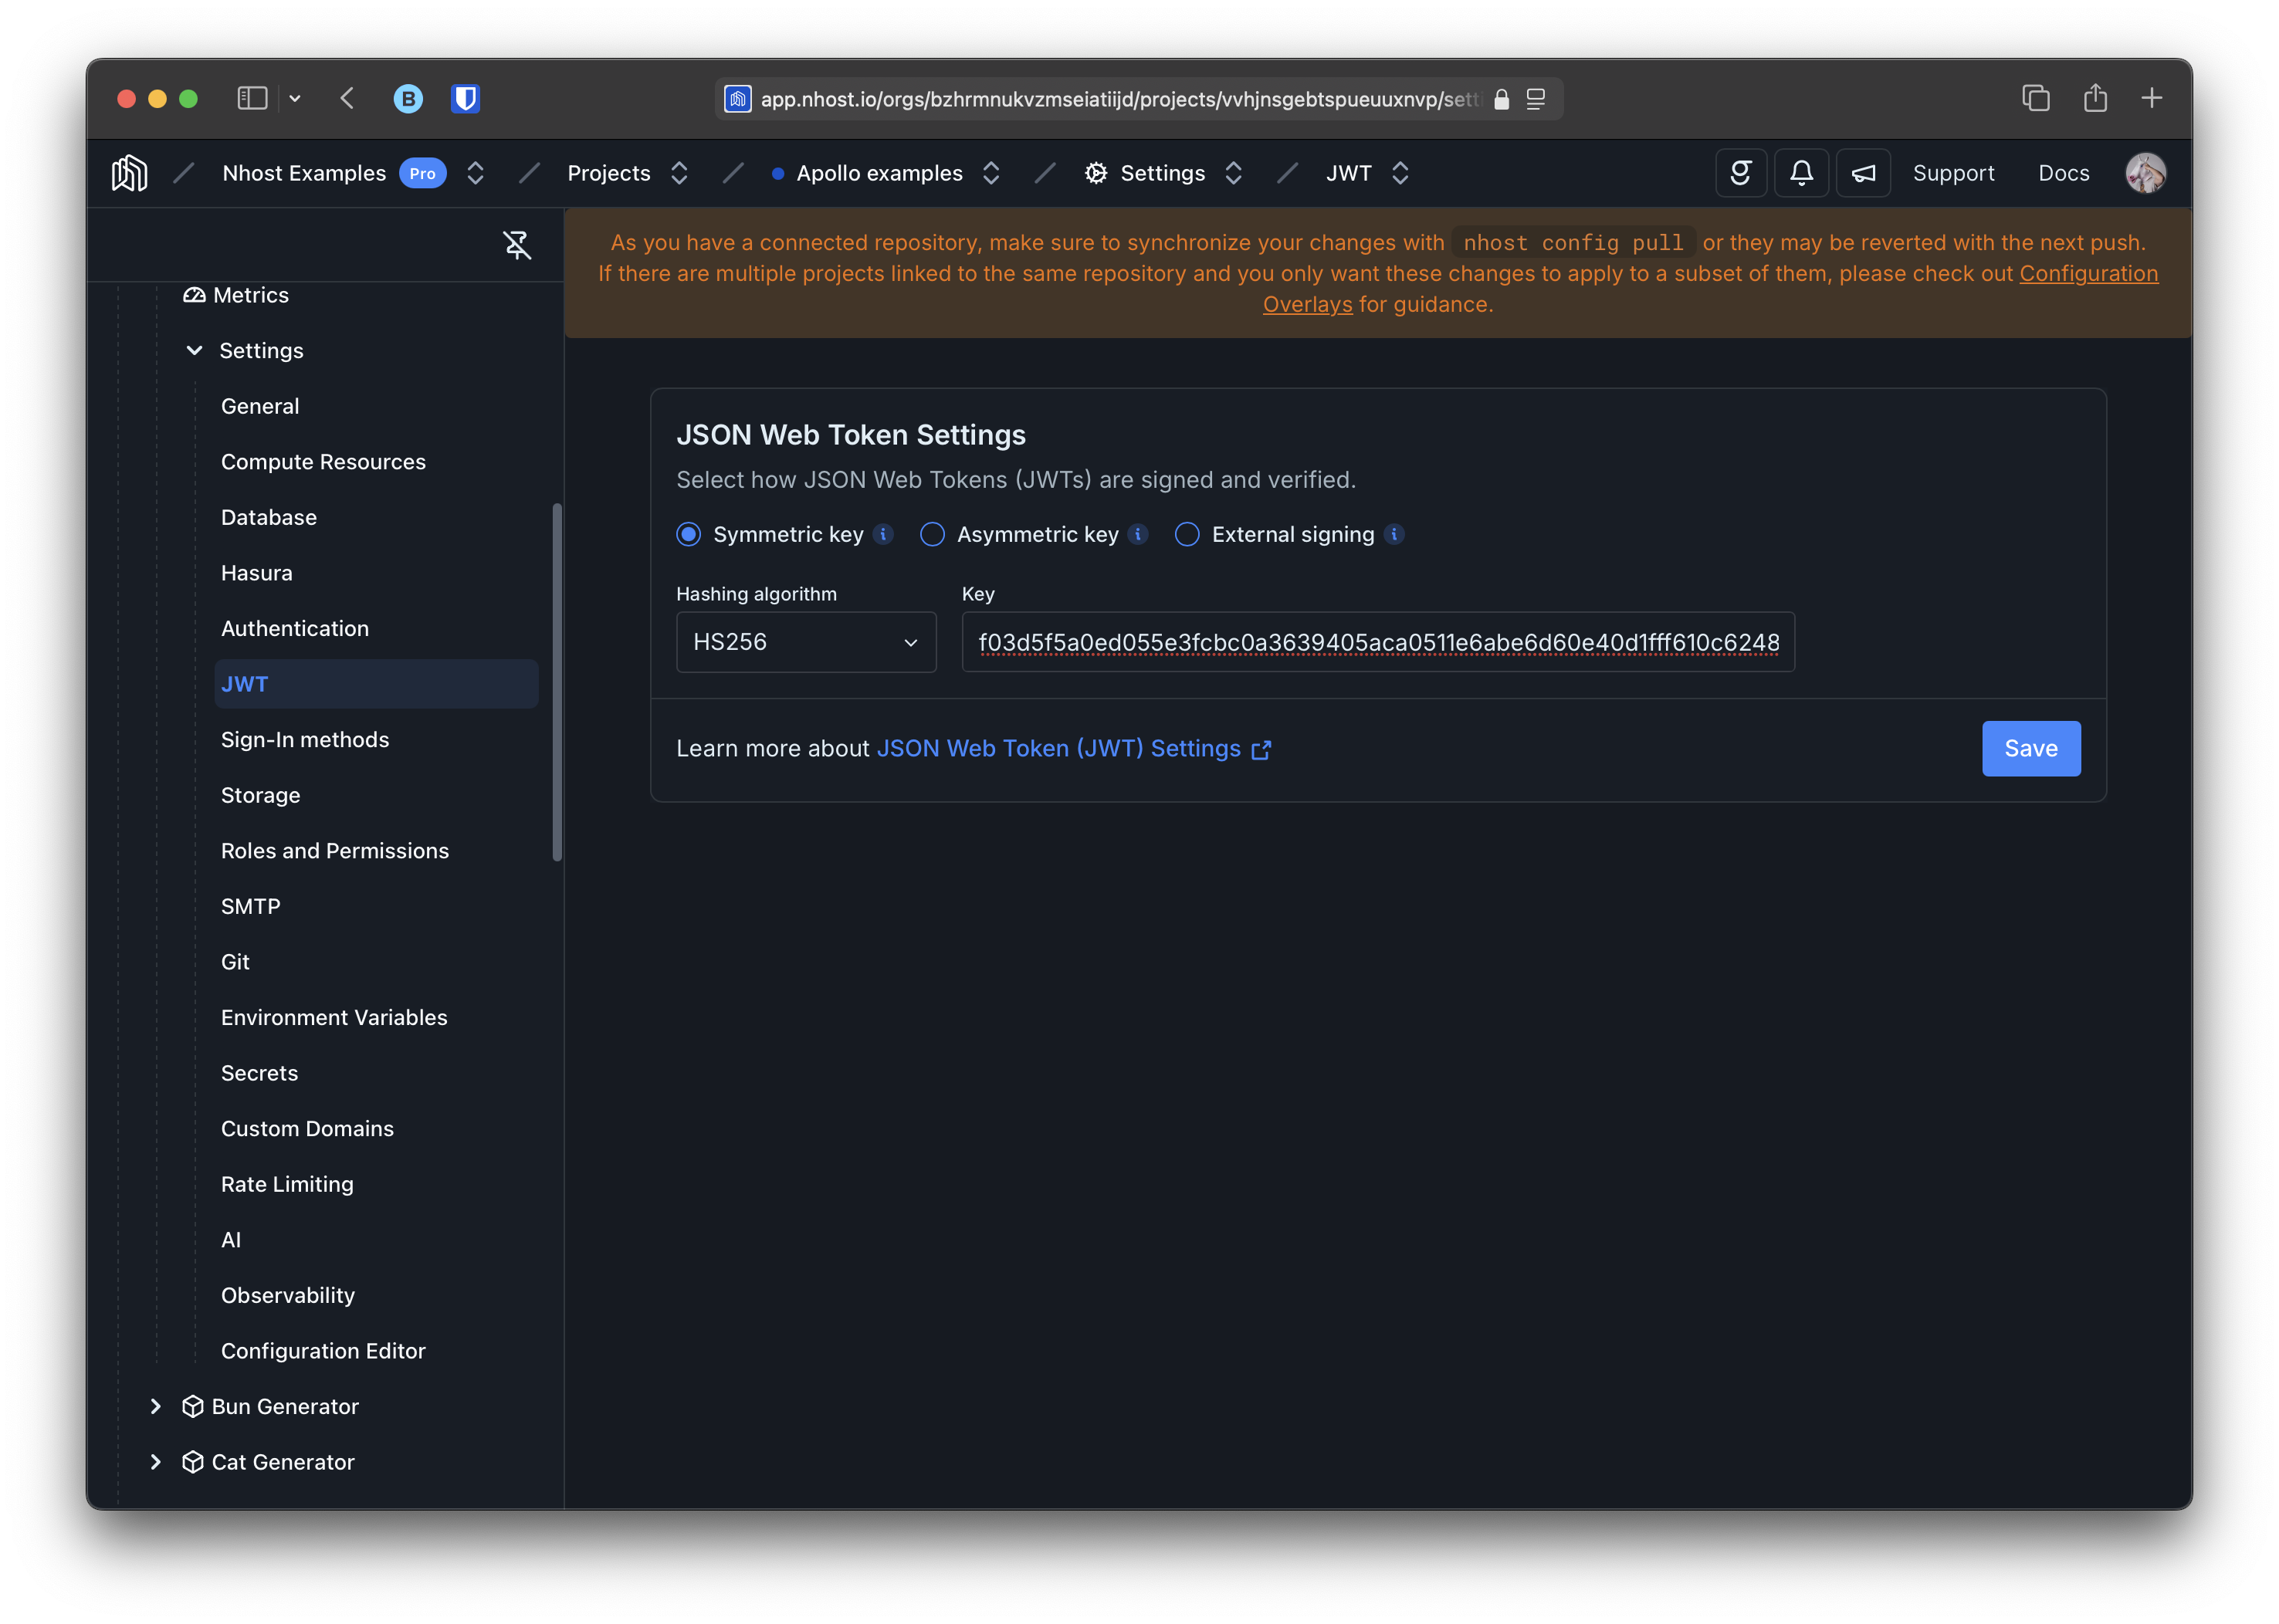Open the HS256 hashing algorithm dropdown
The width and height of the screenshot is (2279, 1624).
pos(805,642)
